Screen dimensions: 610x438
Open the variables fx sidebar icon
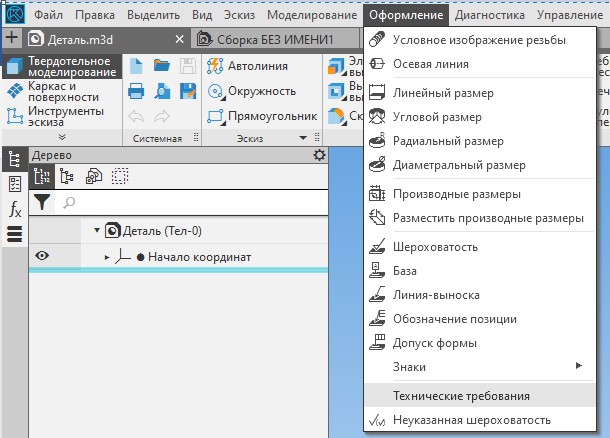[x=15, y=209]
